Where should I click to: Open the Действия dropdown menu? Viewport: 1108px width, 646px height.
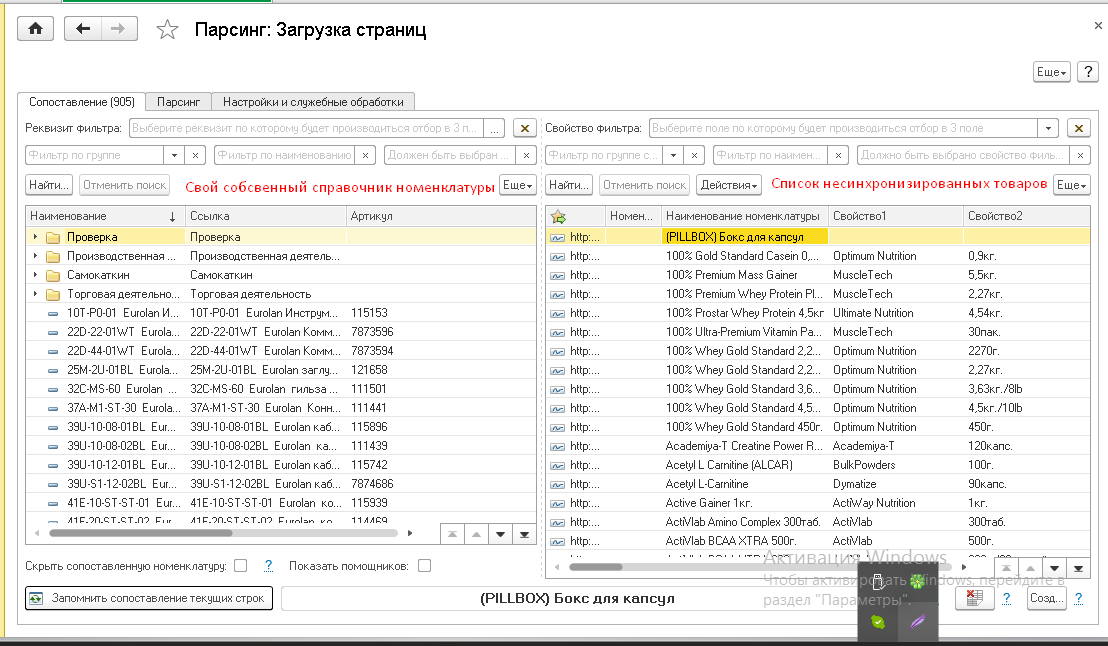coord(728,185)
